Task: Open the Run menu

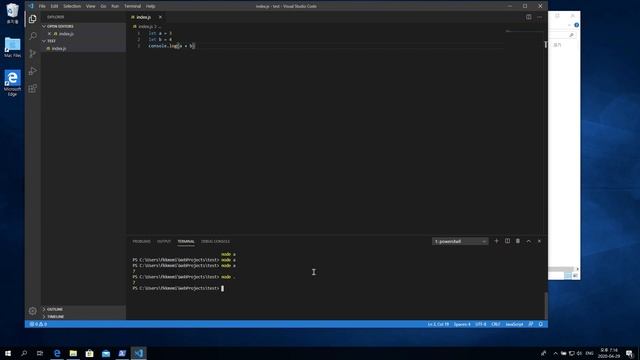Action: pyautogui.click(x=115, y=6)
